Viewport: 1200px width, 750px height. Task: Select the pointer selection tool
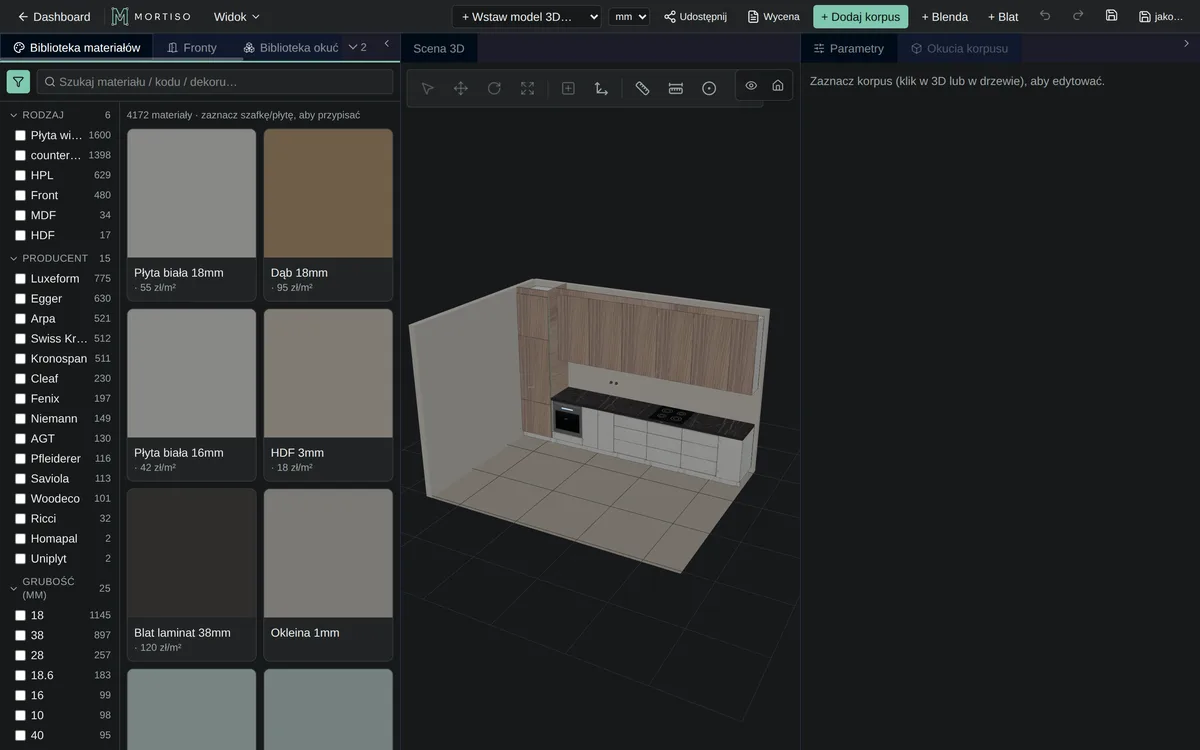point(428,88)
